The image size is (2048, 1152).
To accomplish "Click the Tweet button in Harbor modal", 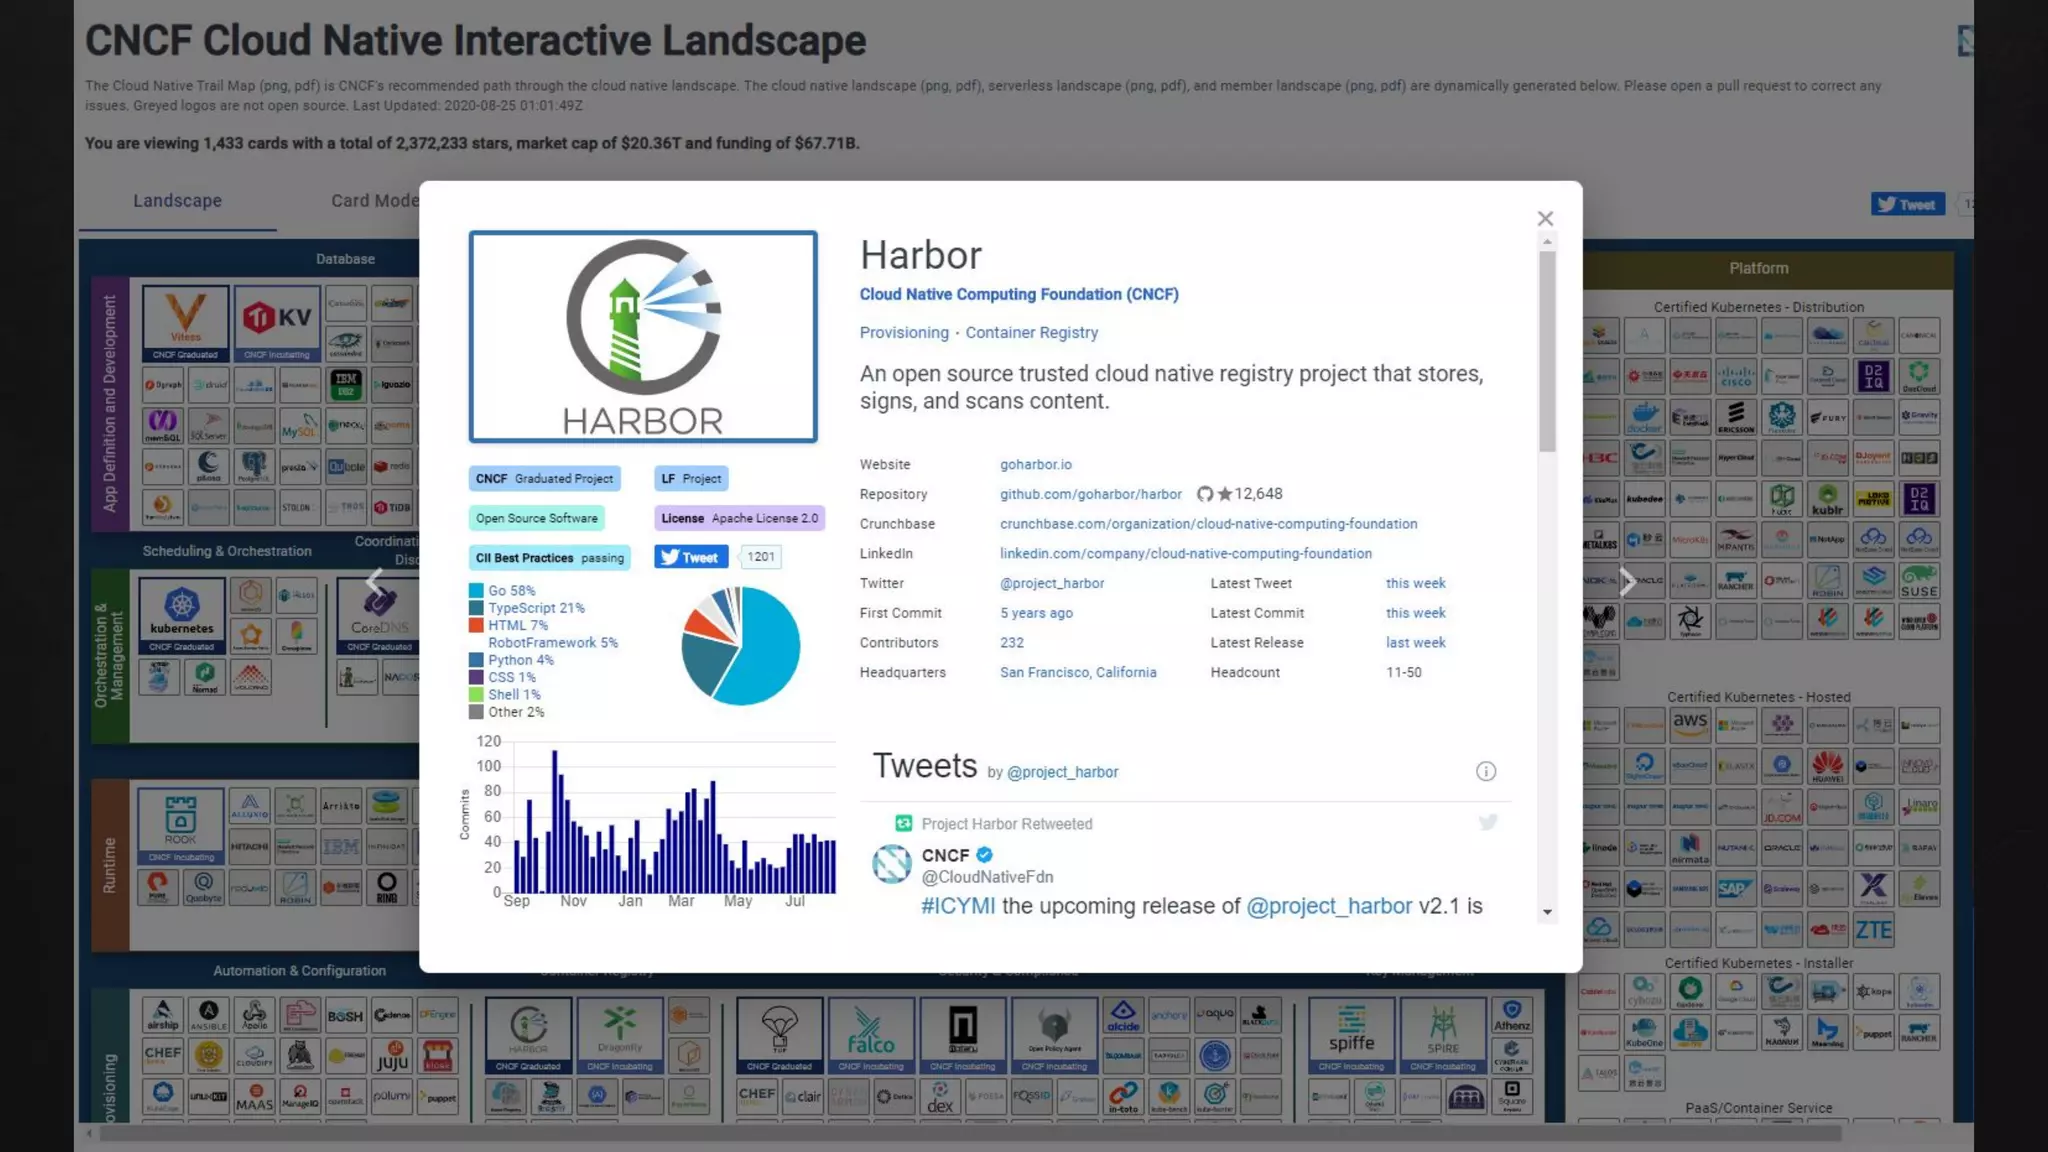I will click(x=690, y=557).
